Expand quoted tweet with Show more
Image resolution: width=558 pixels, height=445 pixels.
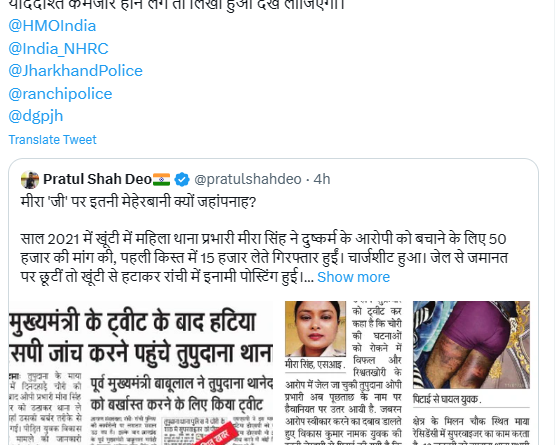click(x=353, y=277)
